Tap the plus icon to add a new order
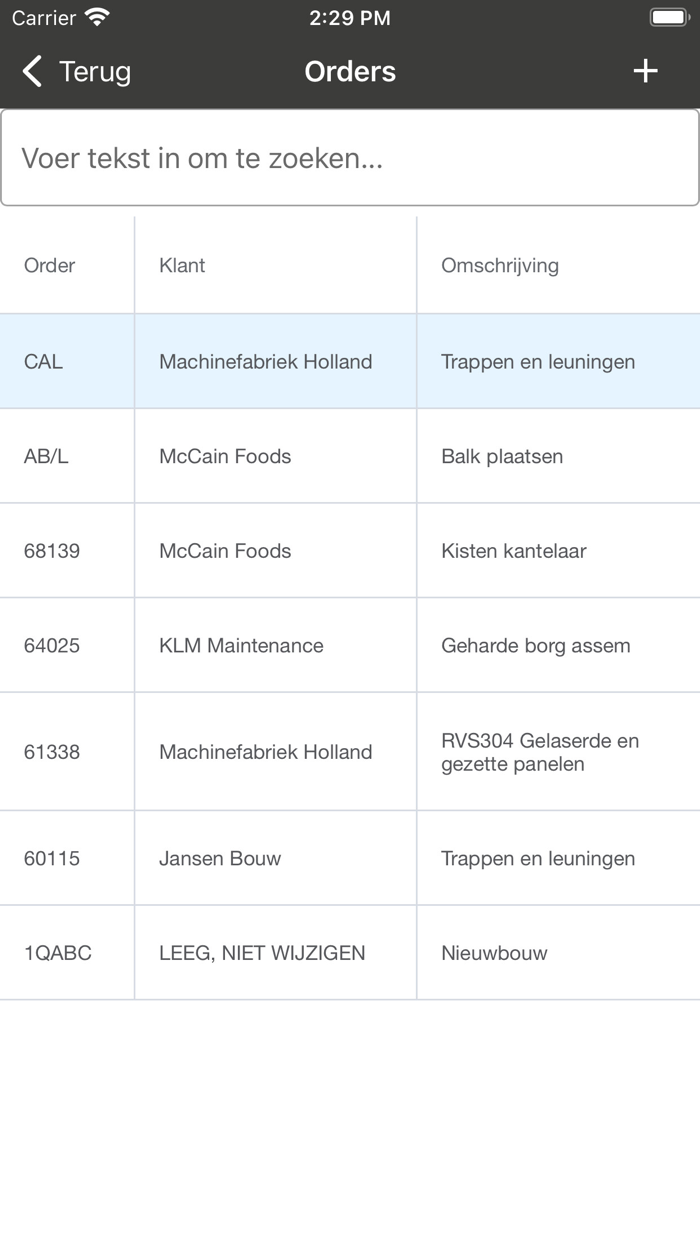 tap(645, 71)
